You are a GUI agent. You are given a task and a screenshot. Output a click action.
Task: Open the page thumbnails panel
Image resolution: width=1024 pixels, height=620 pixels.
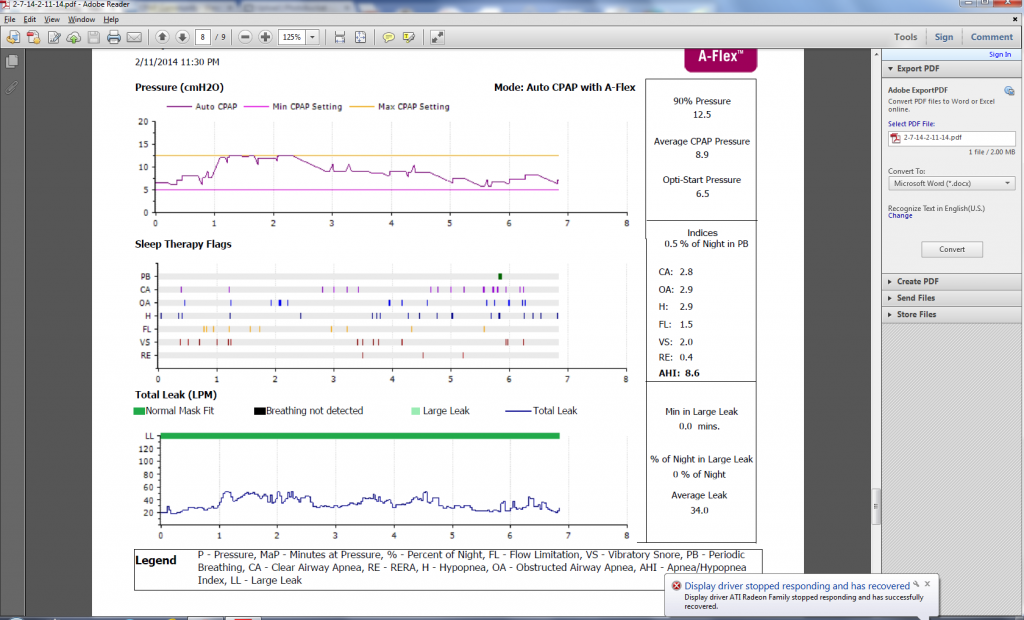pos(12,61)
